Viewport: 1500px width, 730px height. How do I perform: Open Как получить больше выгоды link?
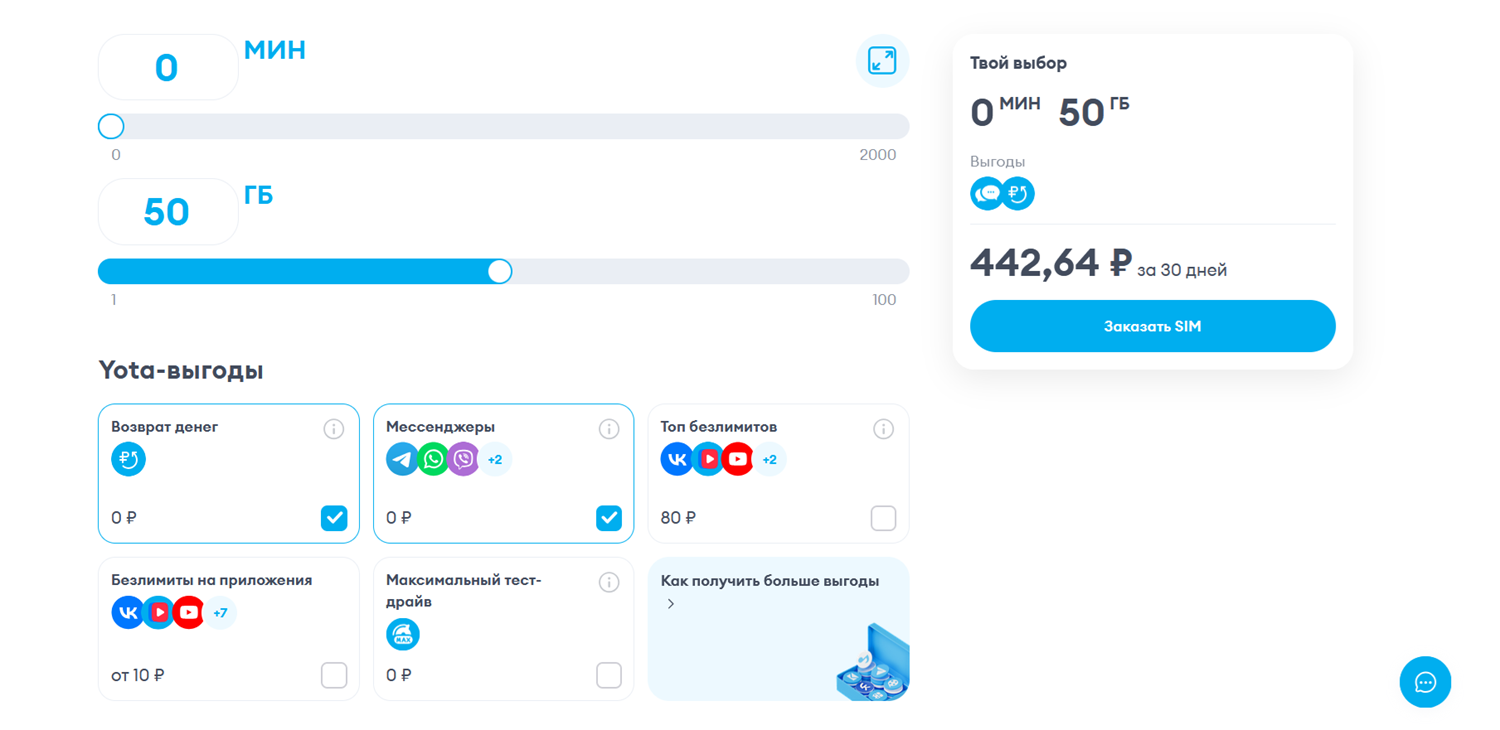click(769, 582)
